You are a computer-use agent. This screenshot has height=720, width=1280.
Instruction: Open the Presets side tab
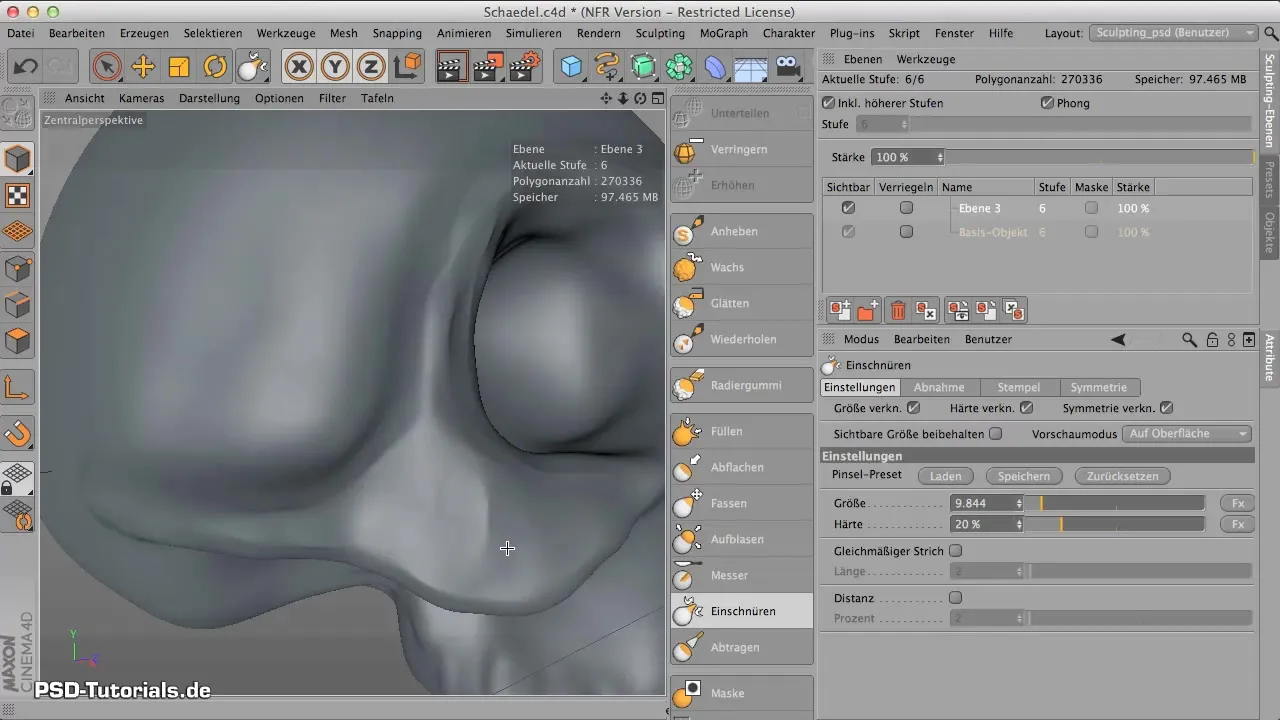(1270, 180)
